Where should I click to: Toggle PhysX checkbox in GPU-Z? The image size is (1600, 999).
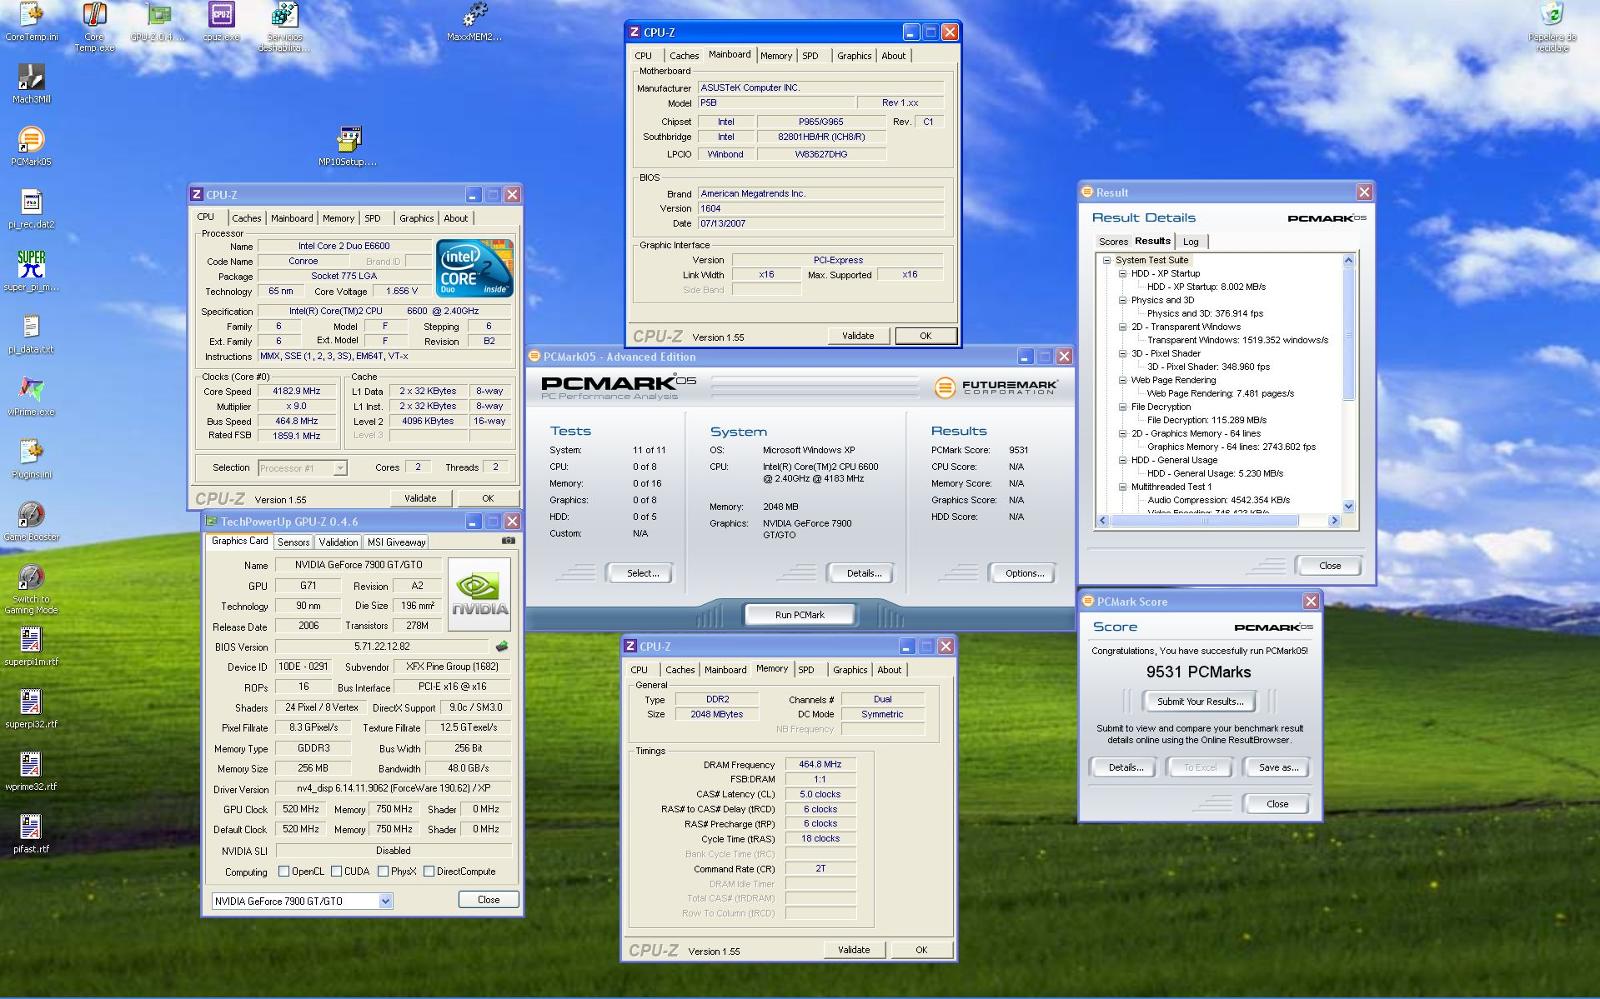383,871
